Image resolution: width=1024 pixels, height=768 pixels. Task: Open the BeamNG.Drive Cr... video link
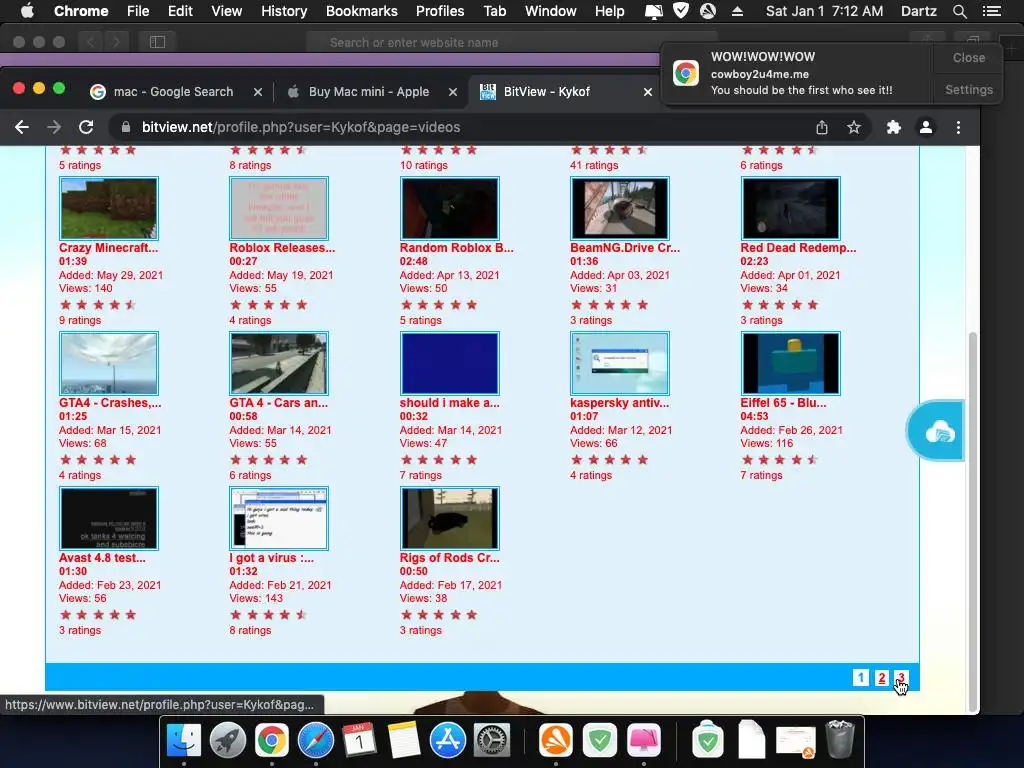point(625,248)
